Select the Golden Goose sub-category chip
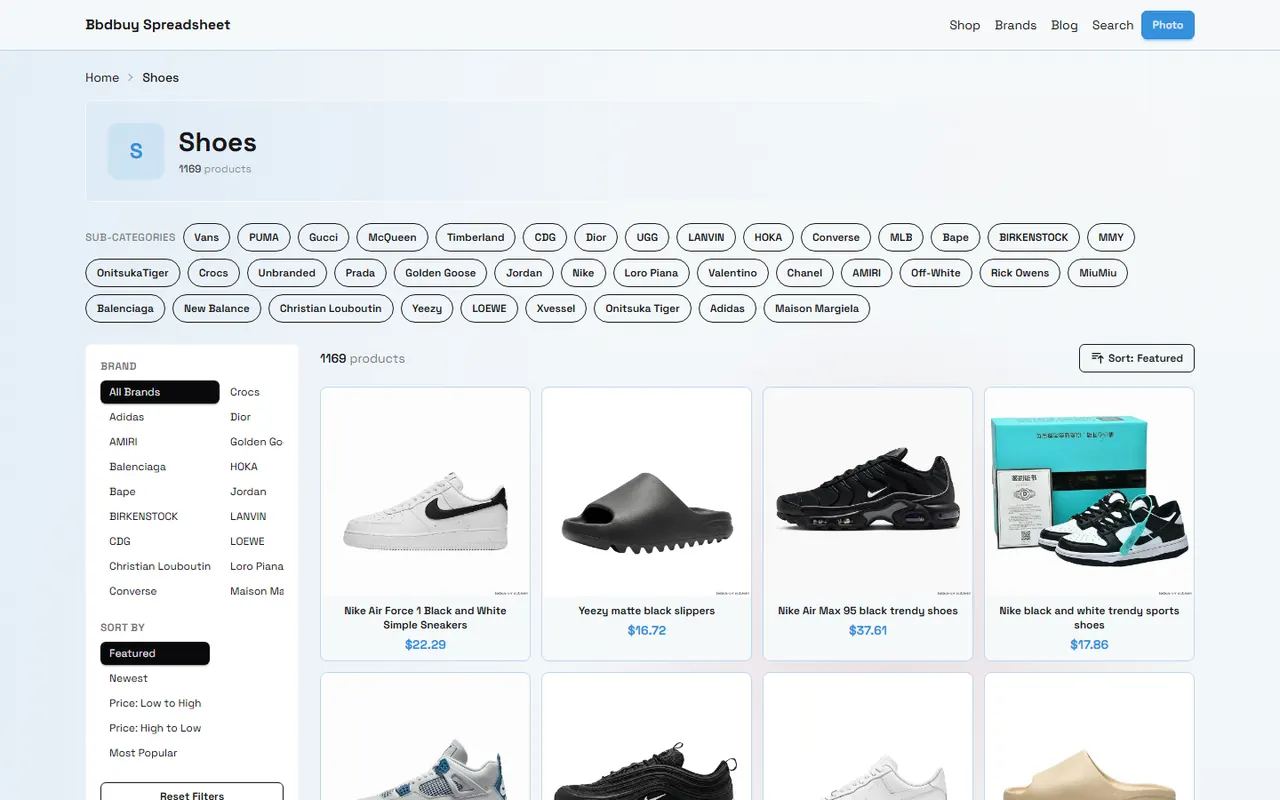1280x800 pixels. tap(441, 273)
